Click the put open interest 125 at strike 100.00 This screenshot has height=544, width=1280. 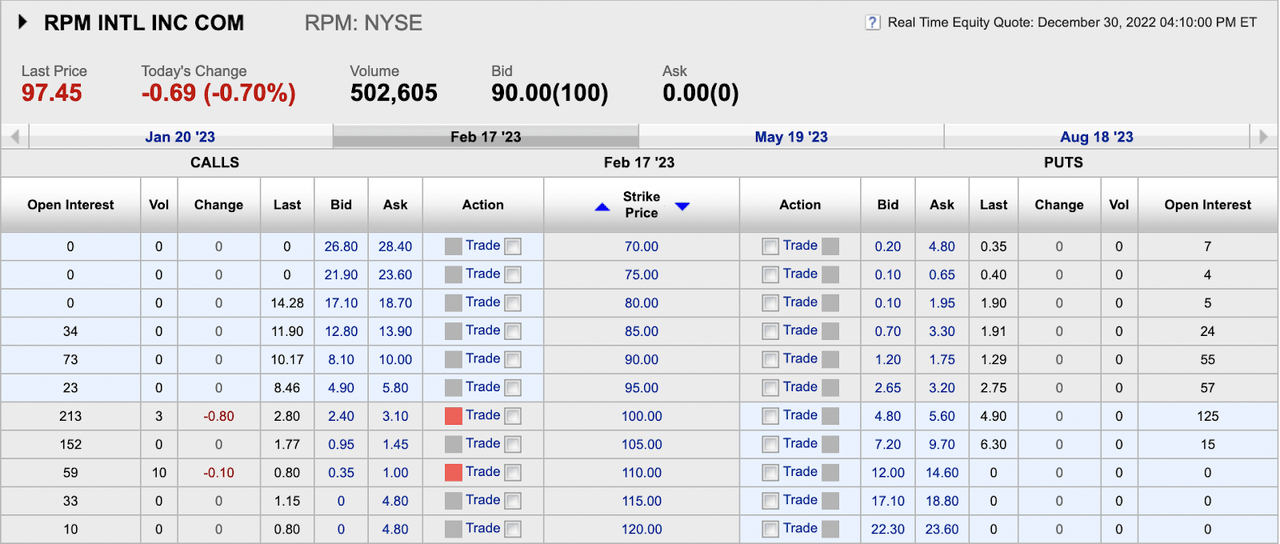point(1208,416)
